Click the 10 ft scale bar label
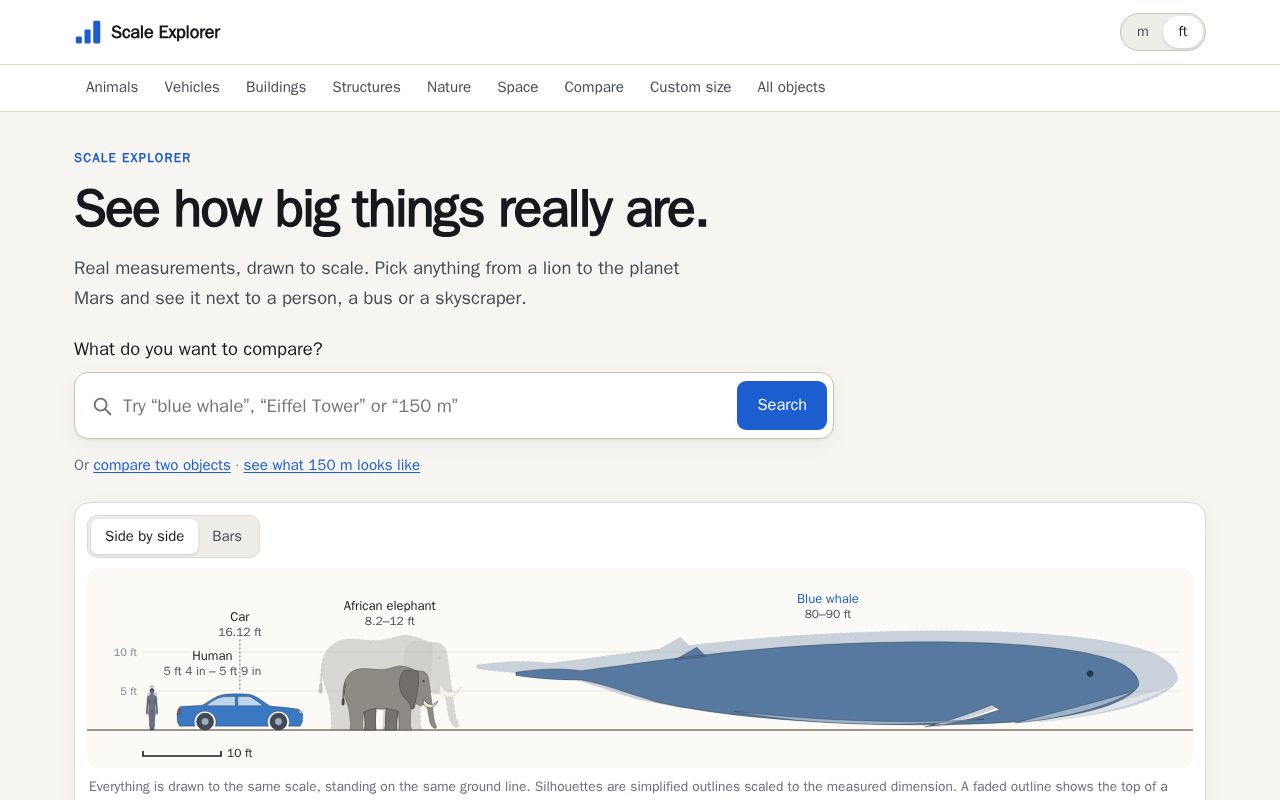This screenshot has height=800, width=1280. point(240,753)
